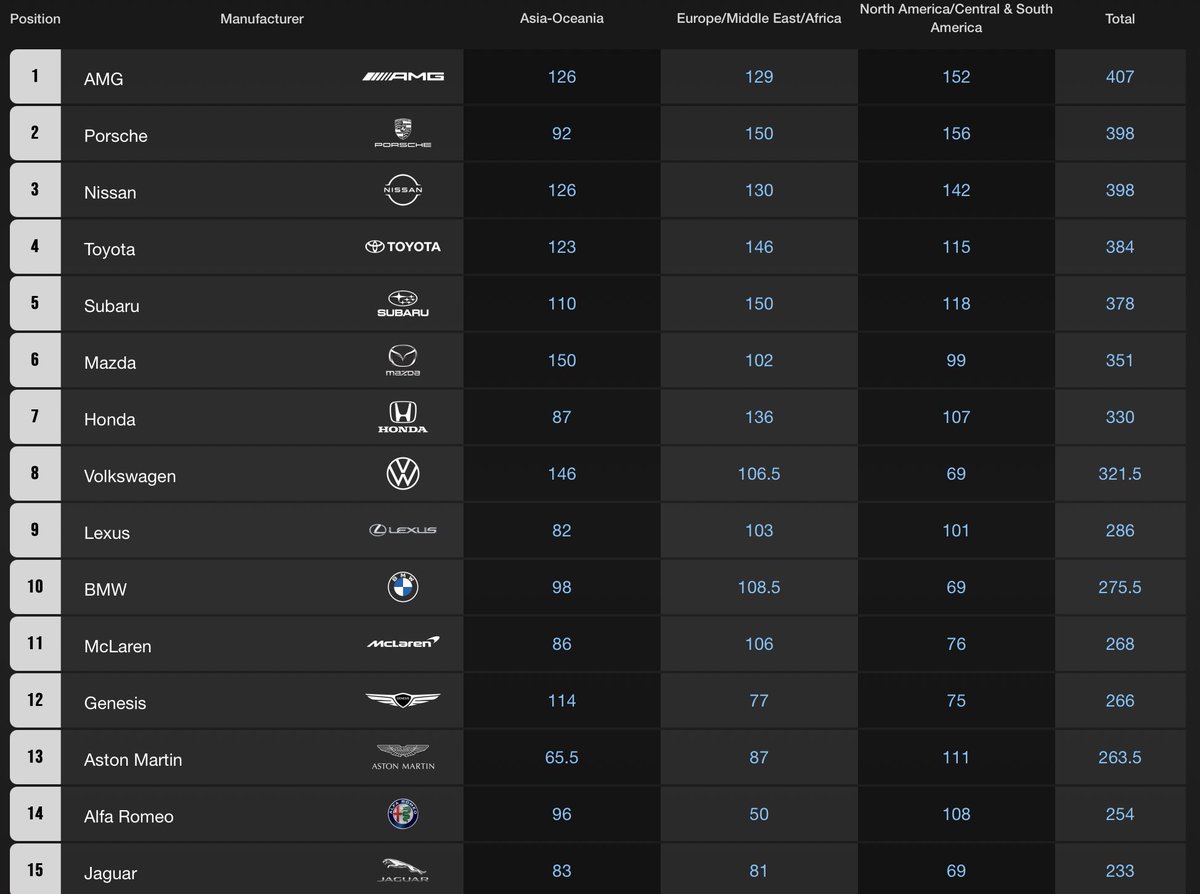This screenshot has width=1200, height=894.
Task: Click the Lexus logo
Action: click(403, 530)
